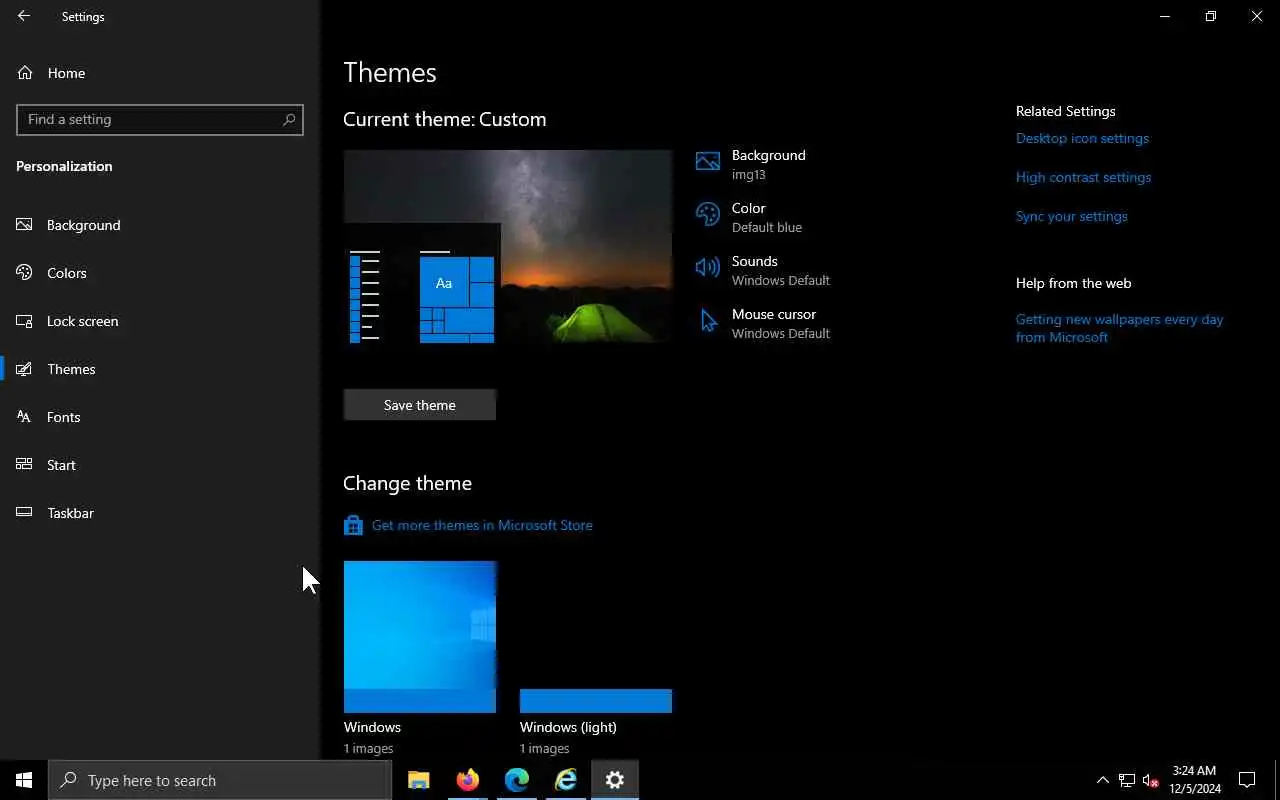Open the Mouse cursor pointer icon

pyautogui.click(x=708, y=320)
